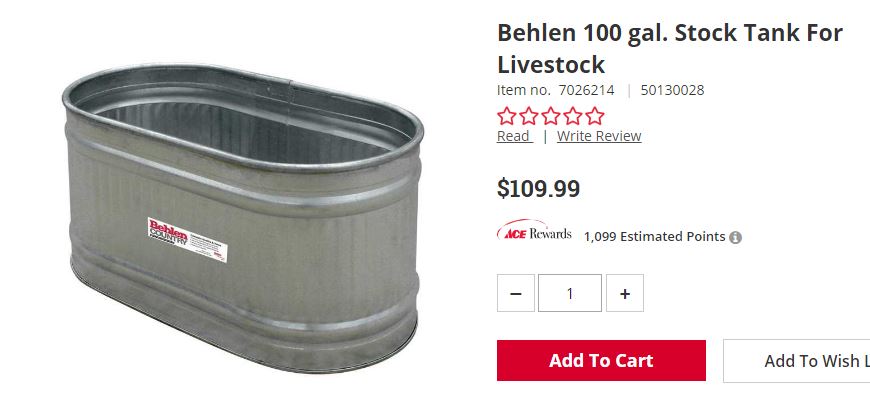Click the first review star
The image size is (870, 400).
click(x=507, y=115)
